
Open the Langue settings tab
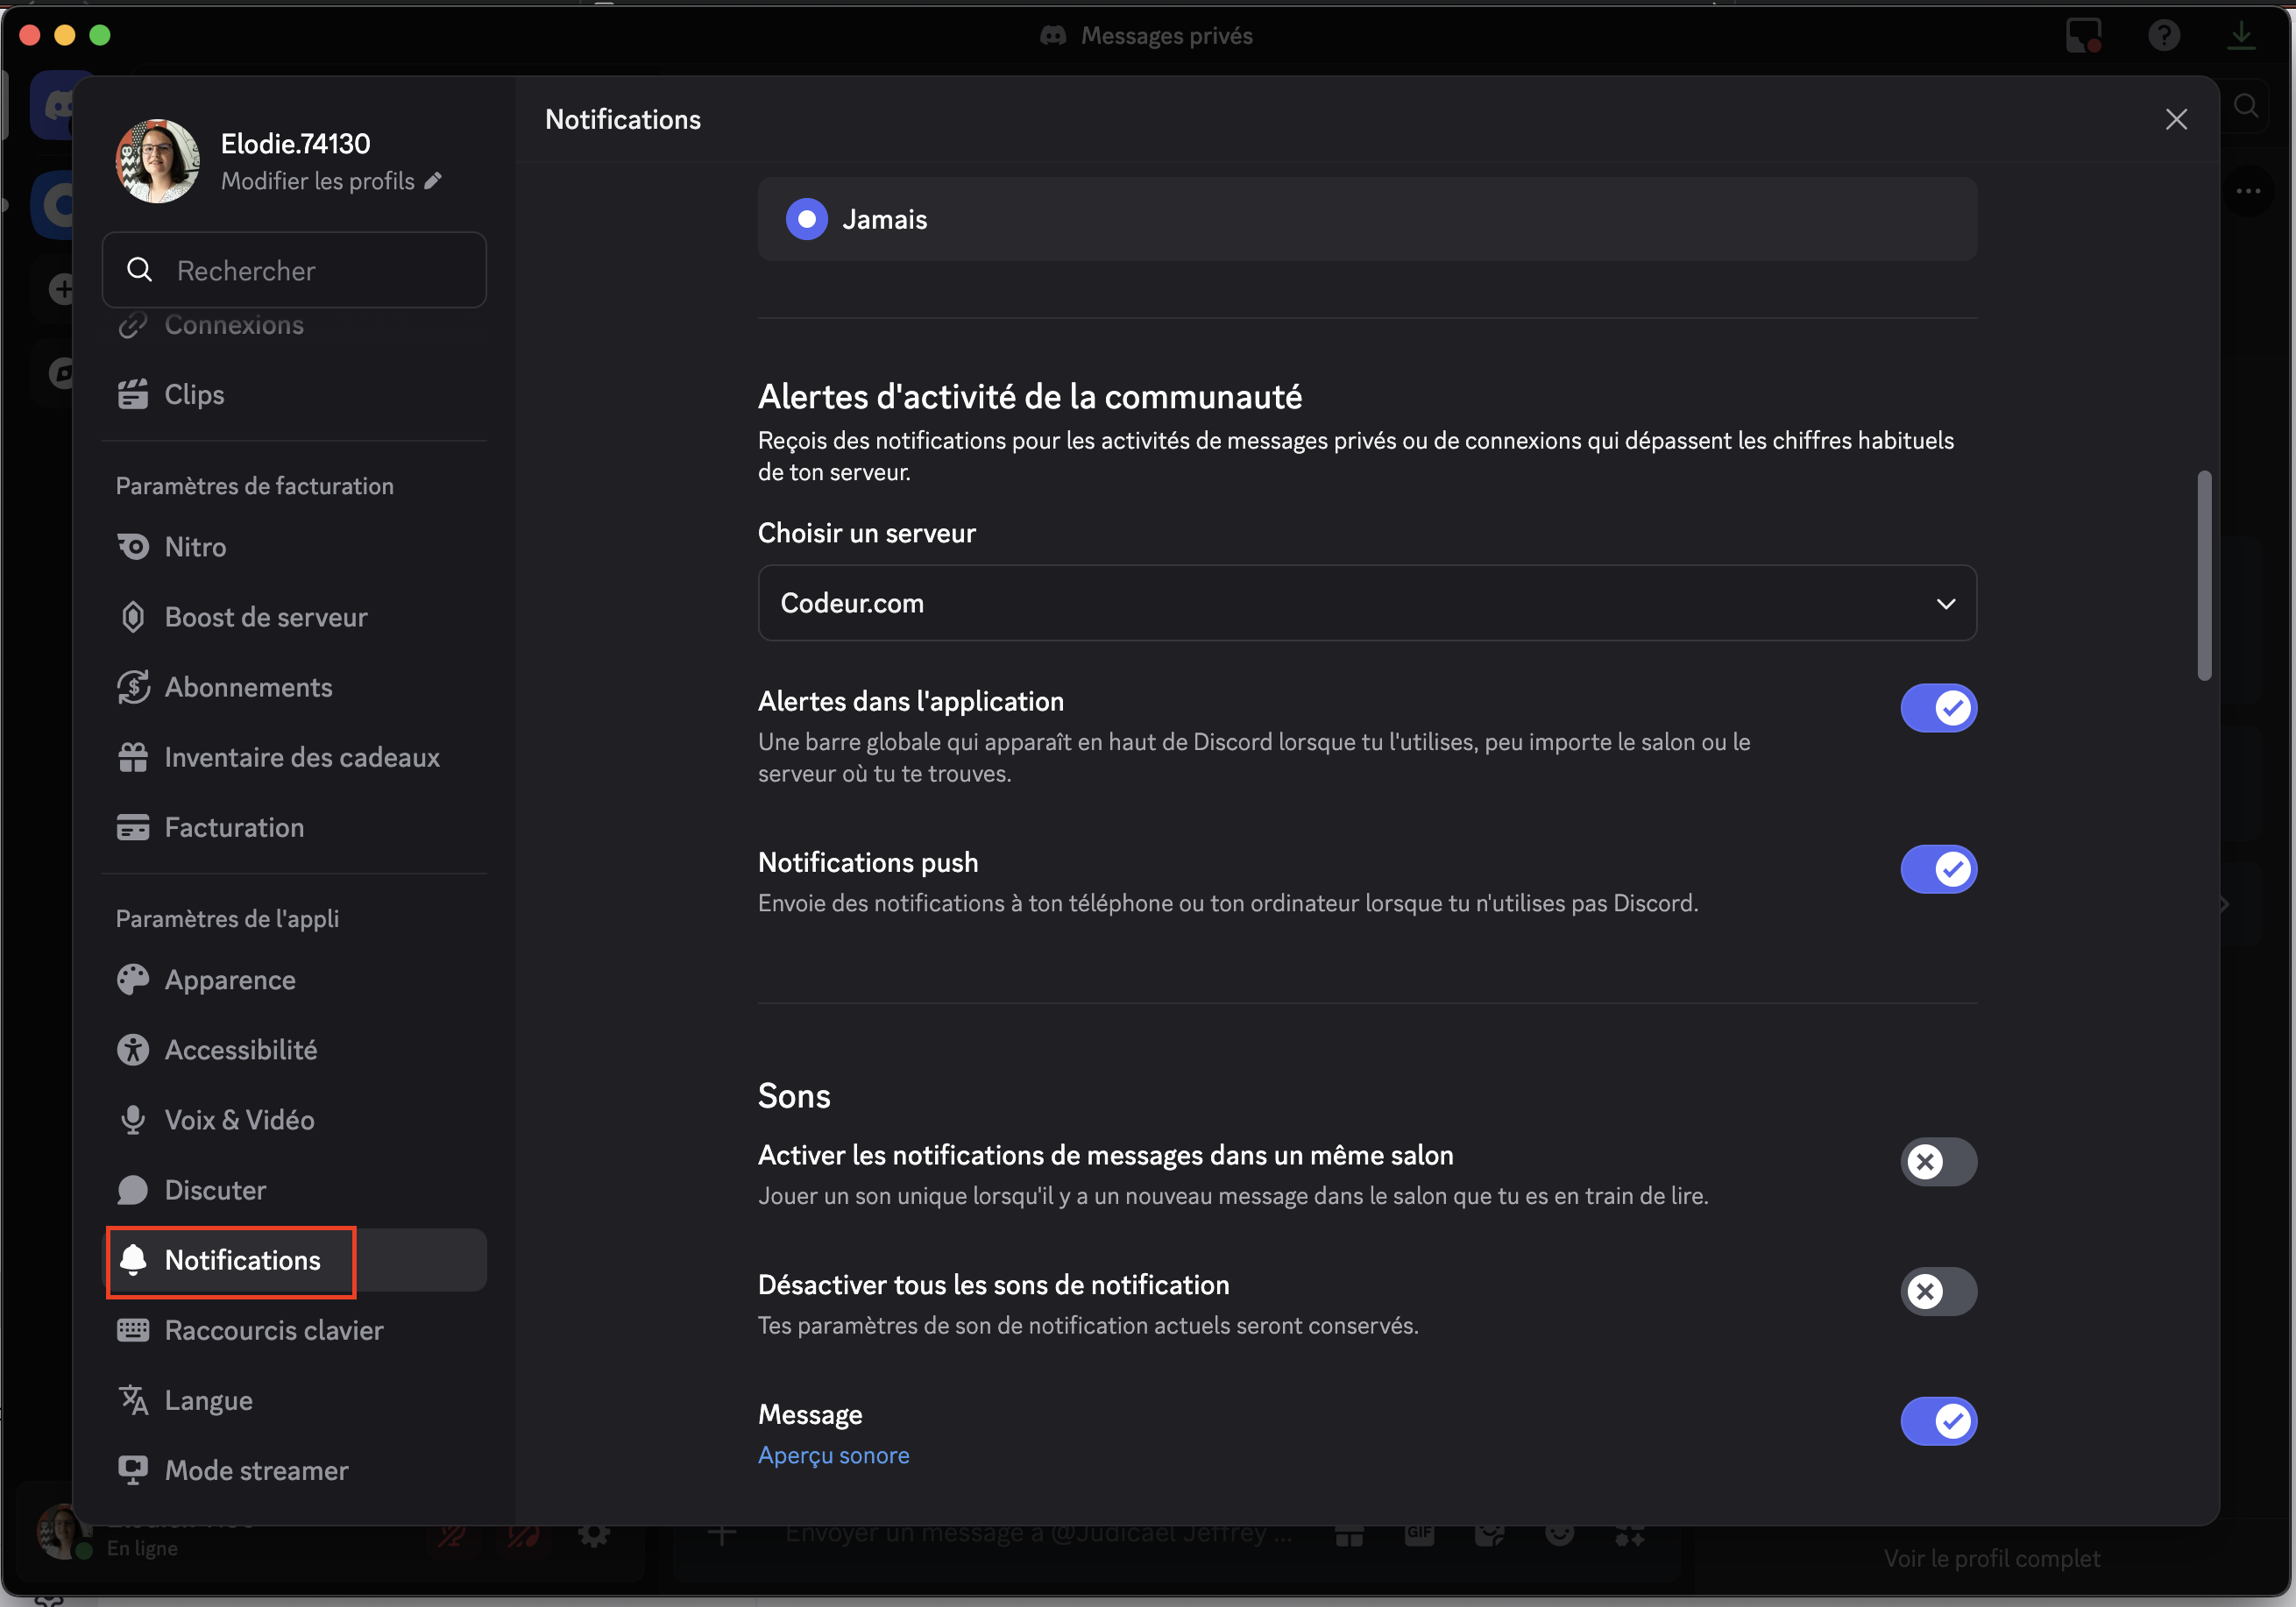208,1400
